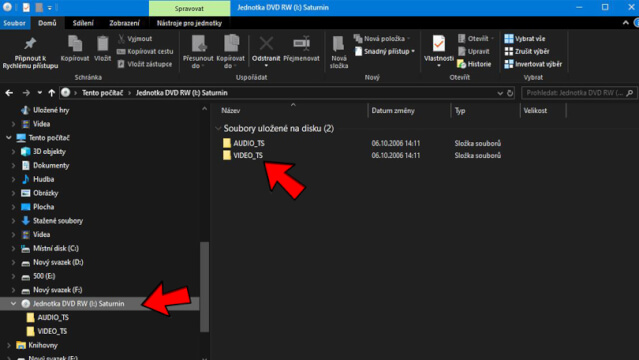The height and width of the screenshot is (360, 639).
Task: Switch to the Domů ribbon tab
Action: (x=47, y=23)
